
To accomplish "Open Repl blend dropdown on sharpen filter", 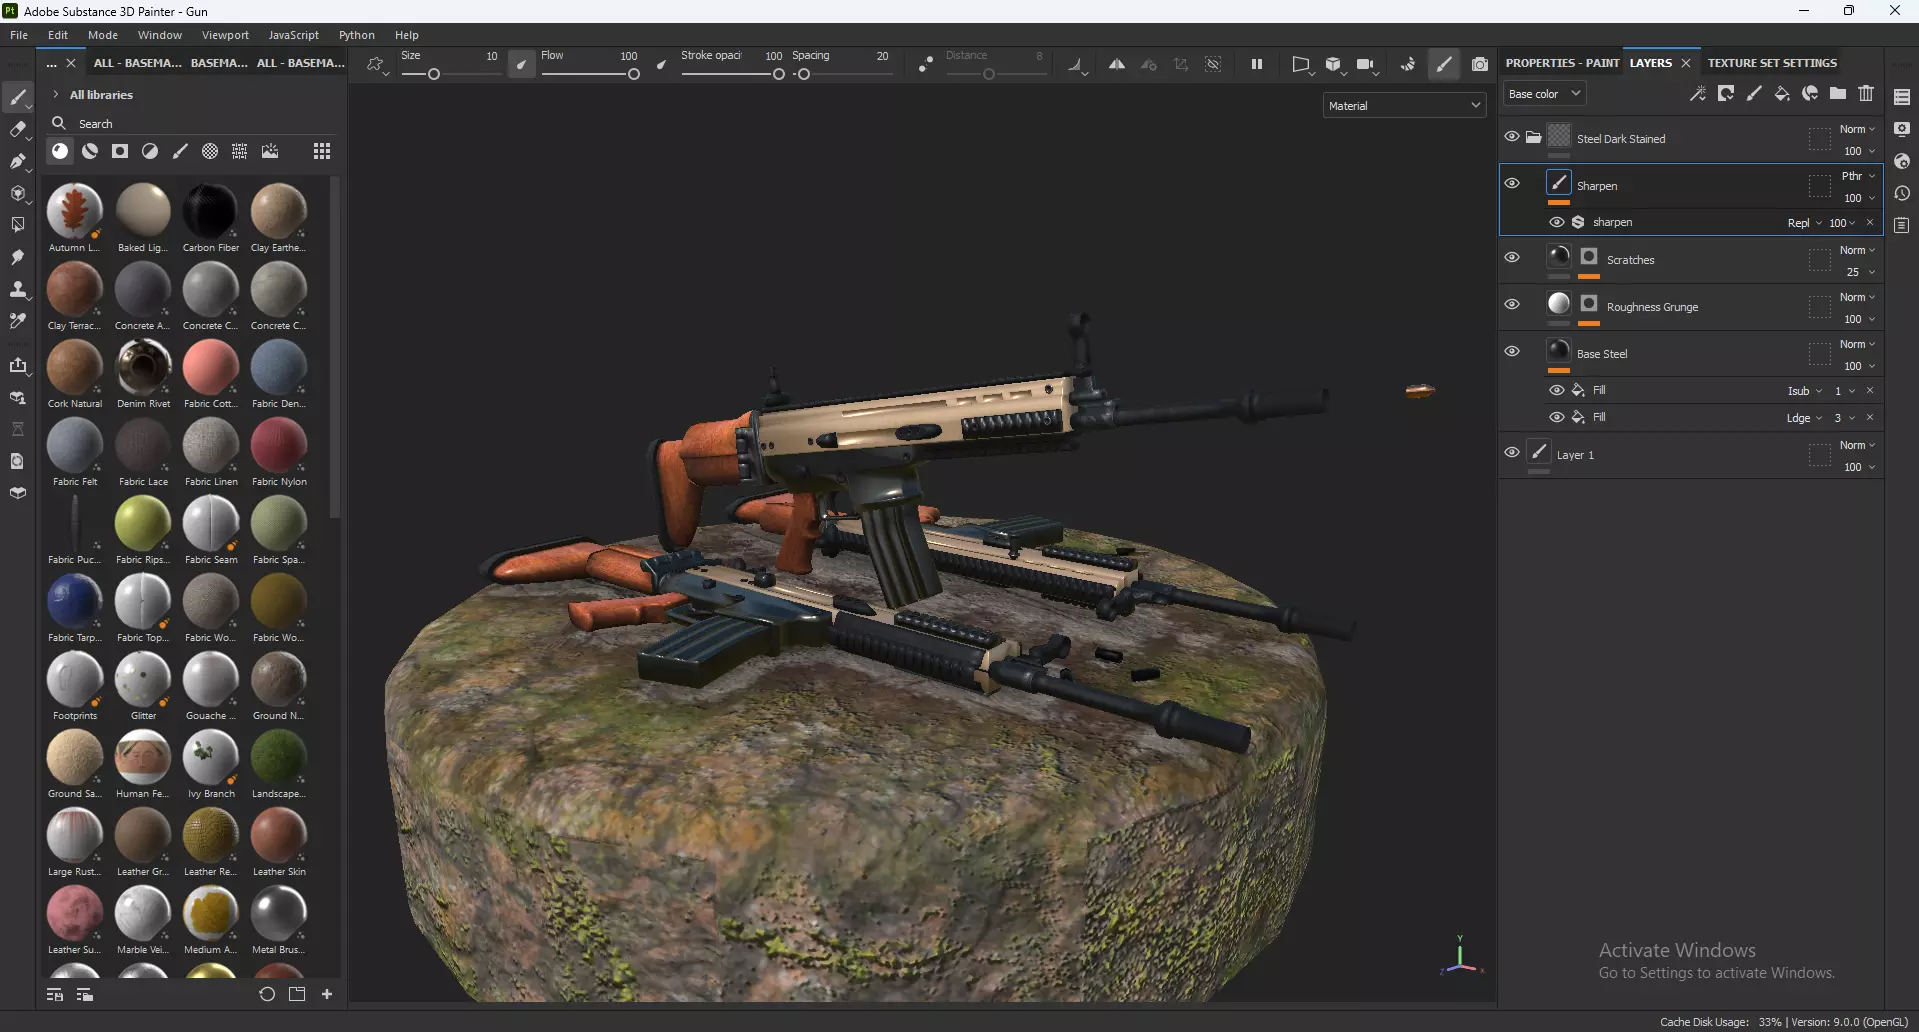I will [1804, 223].
